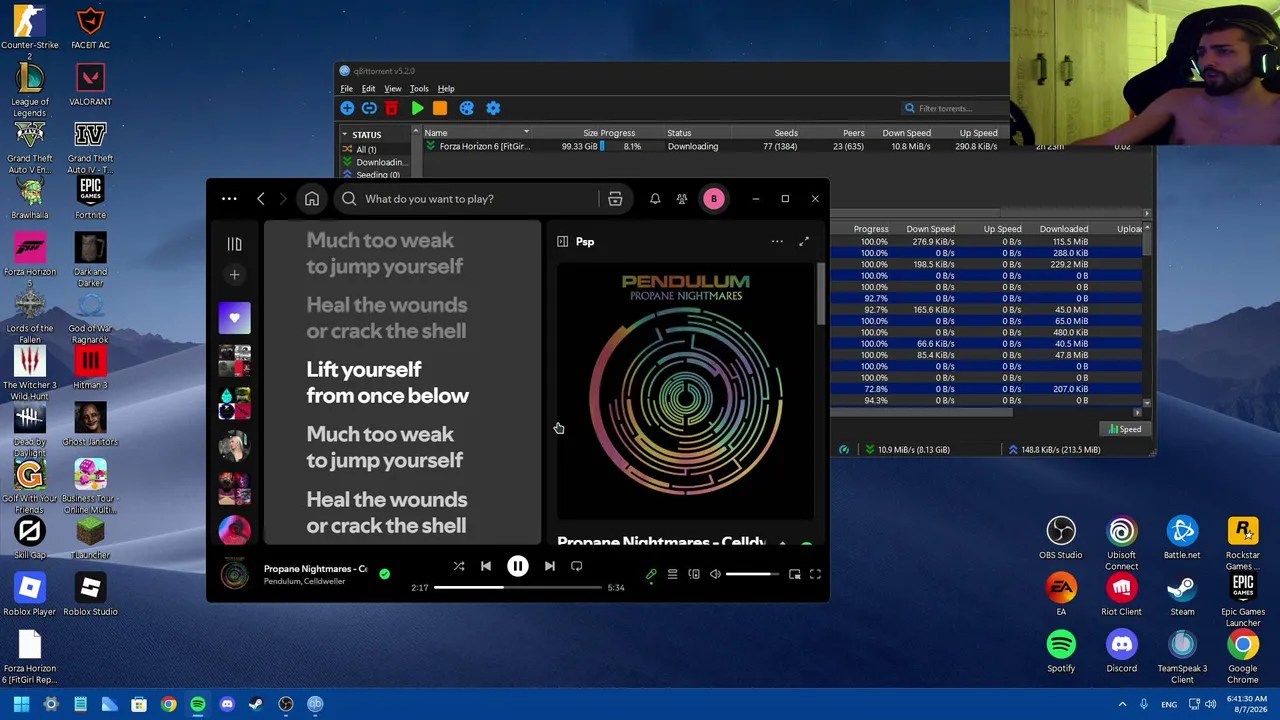Switch Spotify to fullscreen mode
1280x720 pixels.
click(815, 574)
